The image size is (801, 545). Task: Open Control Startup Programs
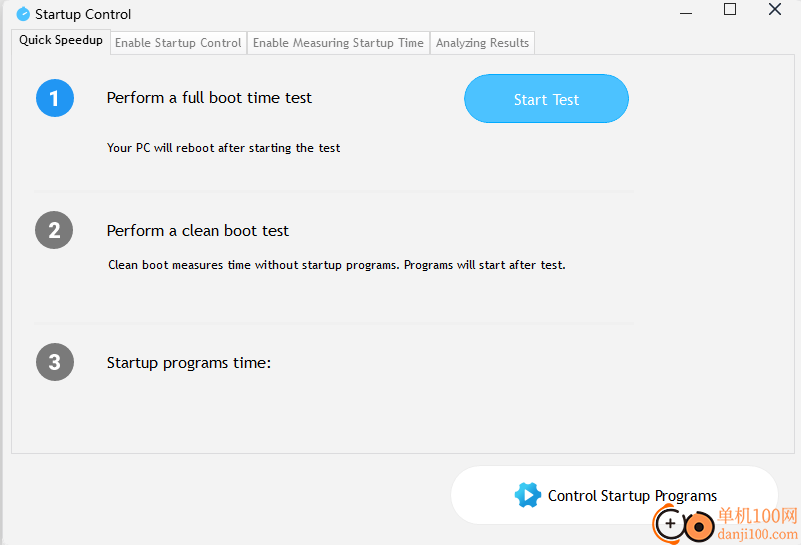[x=614, y=495]
